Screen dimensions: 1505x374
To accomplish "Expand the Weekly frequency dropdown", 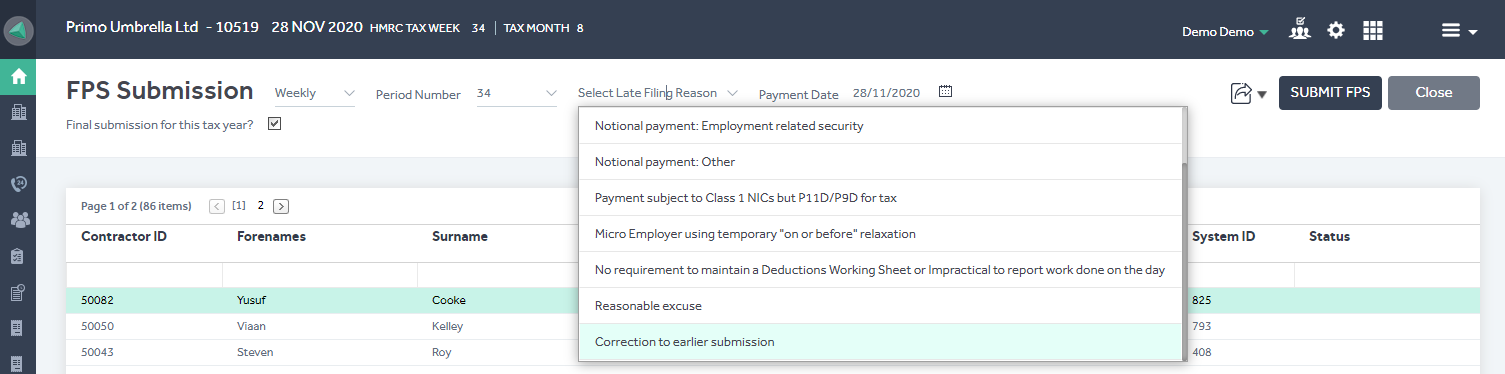I will pyautogui.click(x=315, y=93).
